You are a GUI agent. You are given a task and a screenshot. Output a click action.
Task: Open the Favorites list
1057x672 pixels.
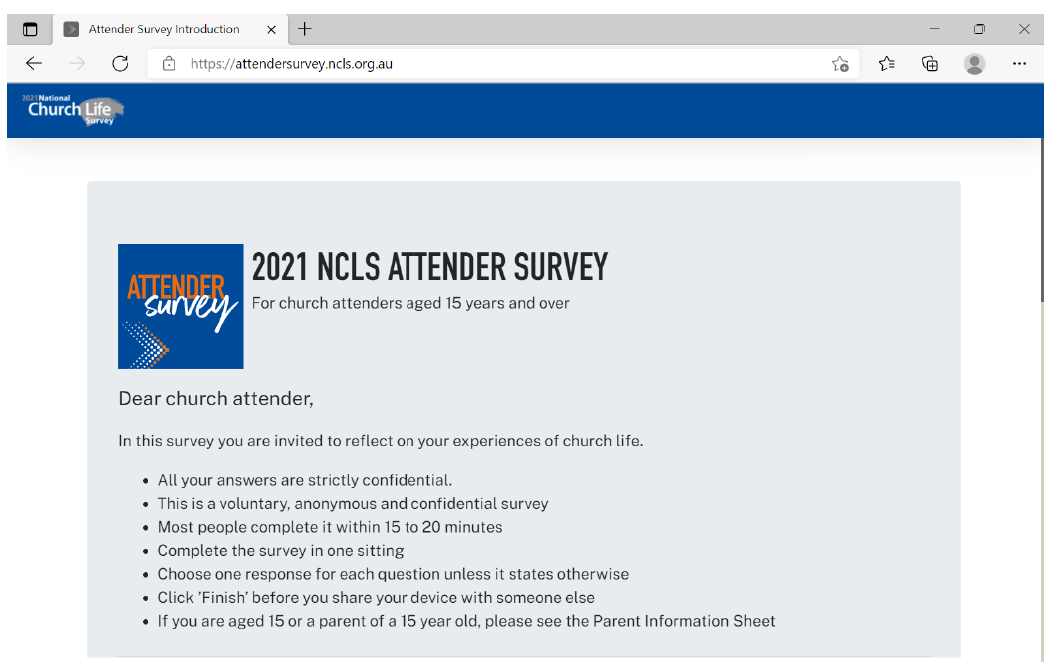(x=886, y=64)
